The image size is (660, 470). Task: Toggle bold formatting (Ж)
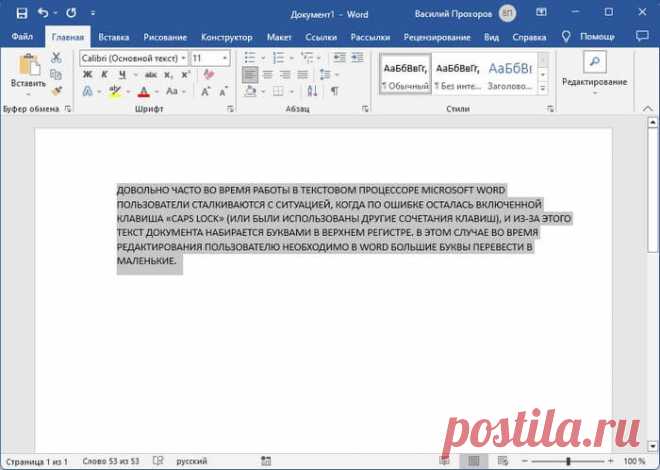(x=87, y=74)
